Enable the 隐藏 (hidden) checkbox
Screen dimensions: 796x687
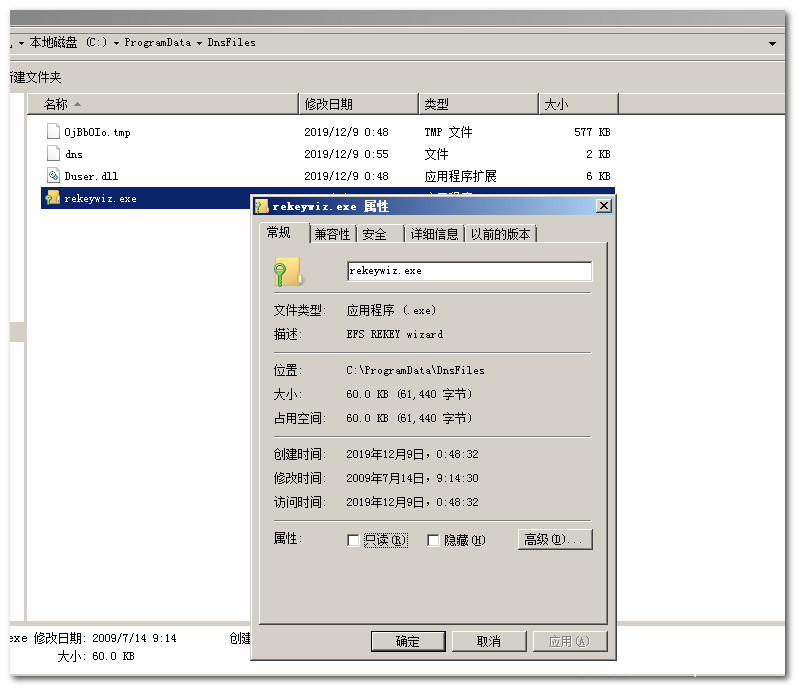pos(433,540)
